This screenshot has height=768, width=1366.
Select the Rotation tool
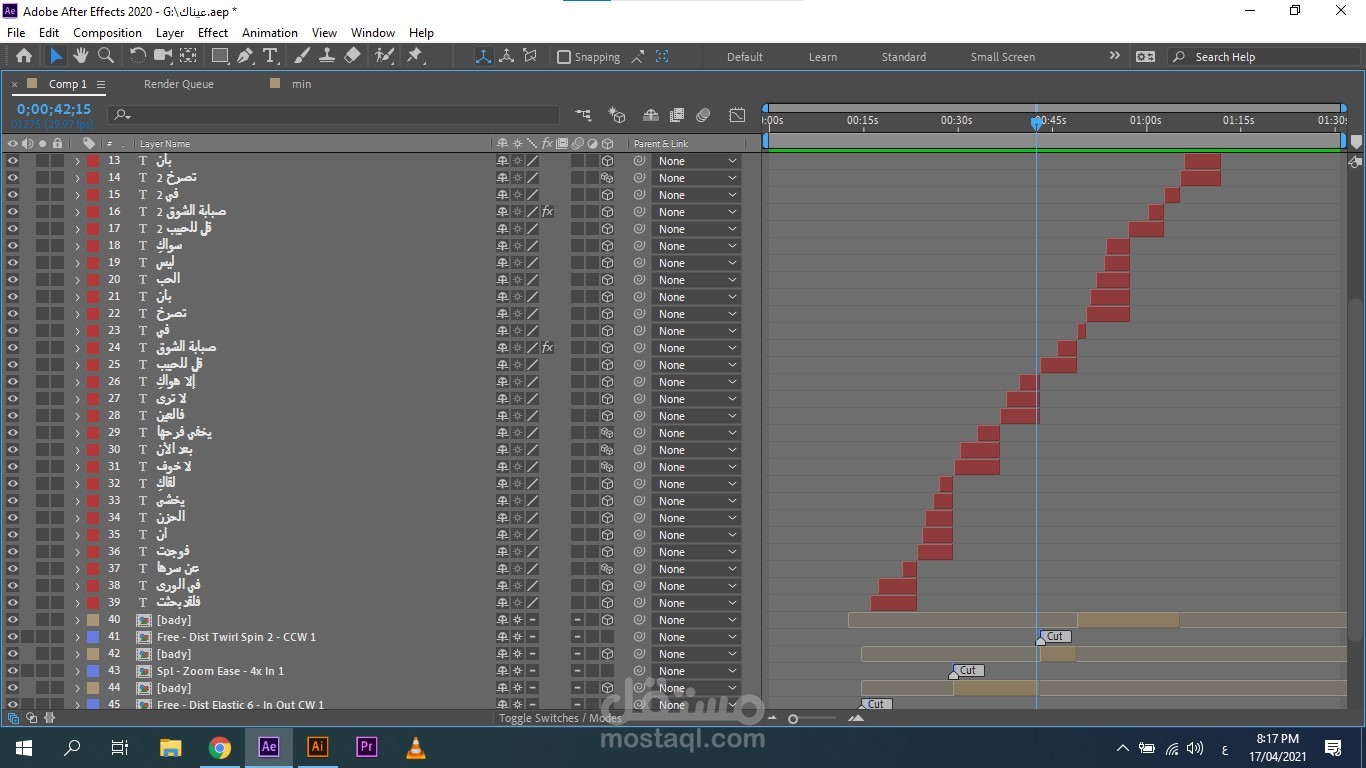tap(138, 56)
